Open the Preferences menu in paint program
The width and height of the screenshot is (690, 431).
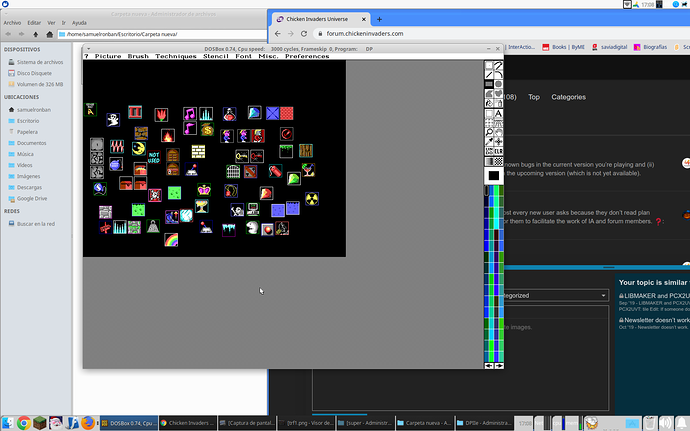pos(307,56)
